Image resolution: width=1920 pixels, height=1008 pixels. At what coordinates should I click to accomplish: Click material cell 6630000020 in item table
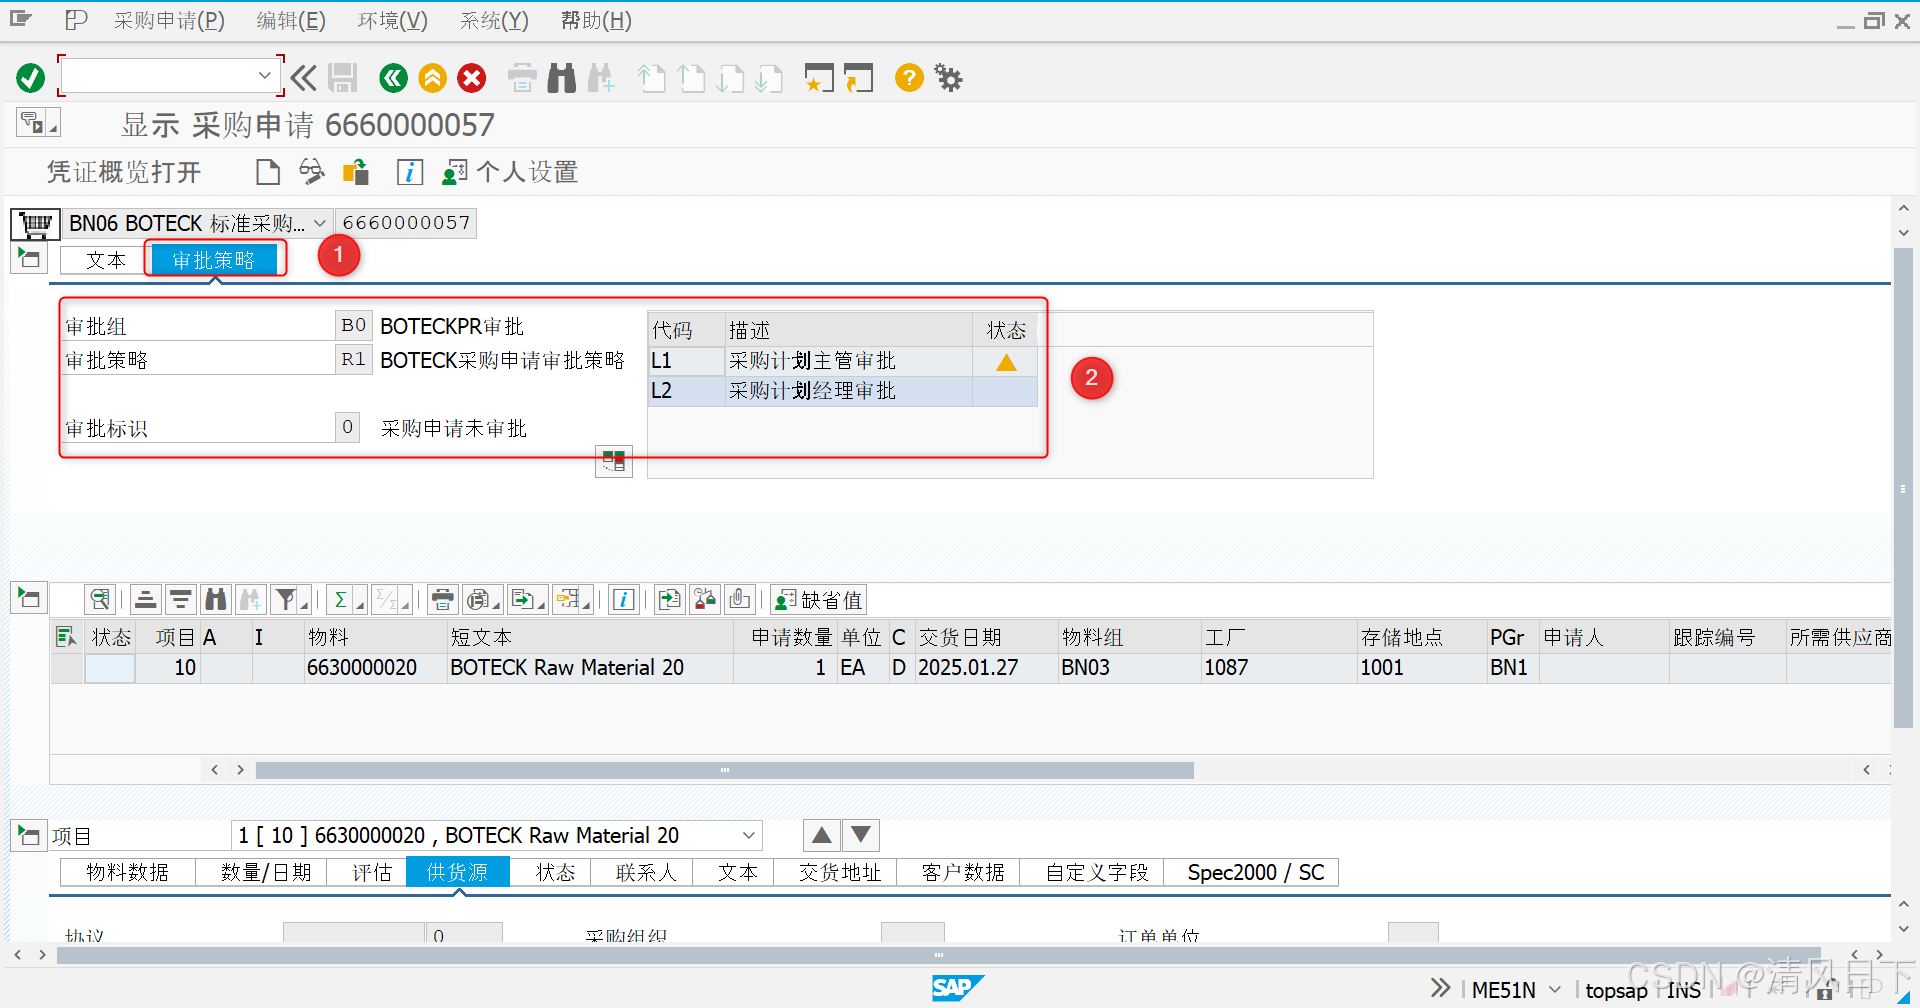[375, 668]
